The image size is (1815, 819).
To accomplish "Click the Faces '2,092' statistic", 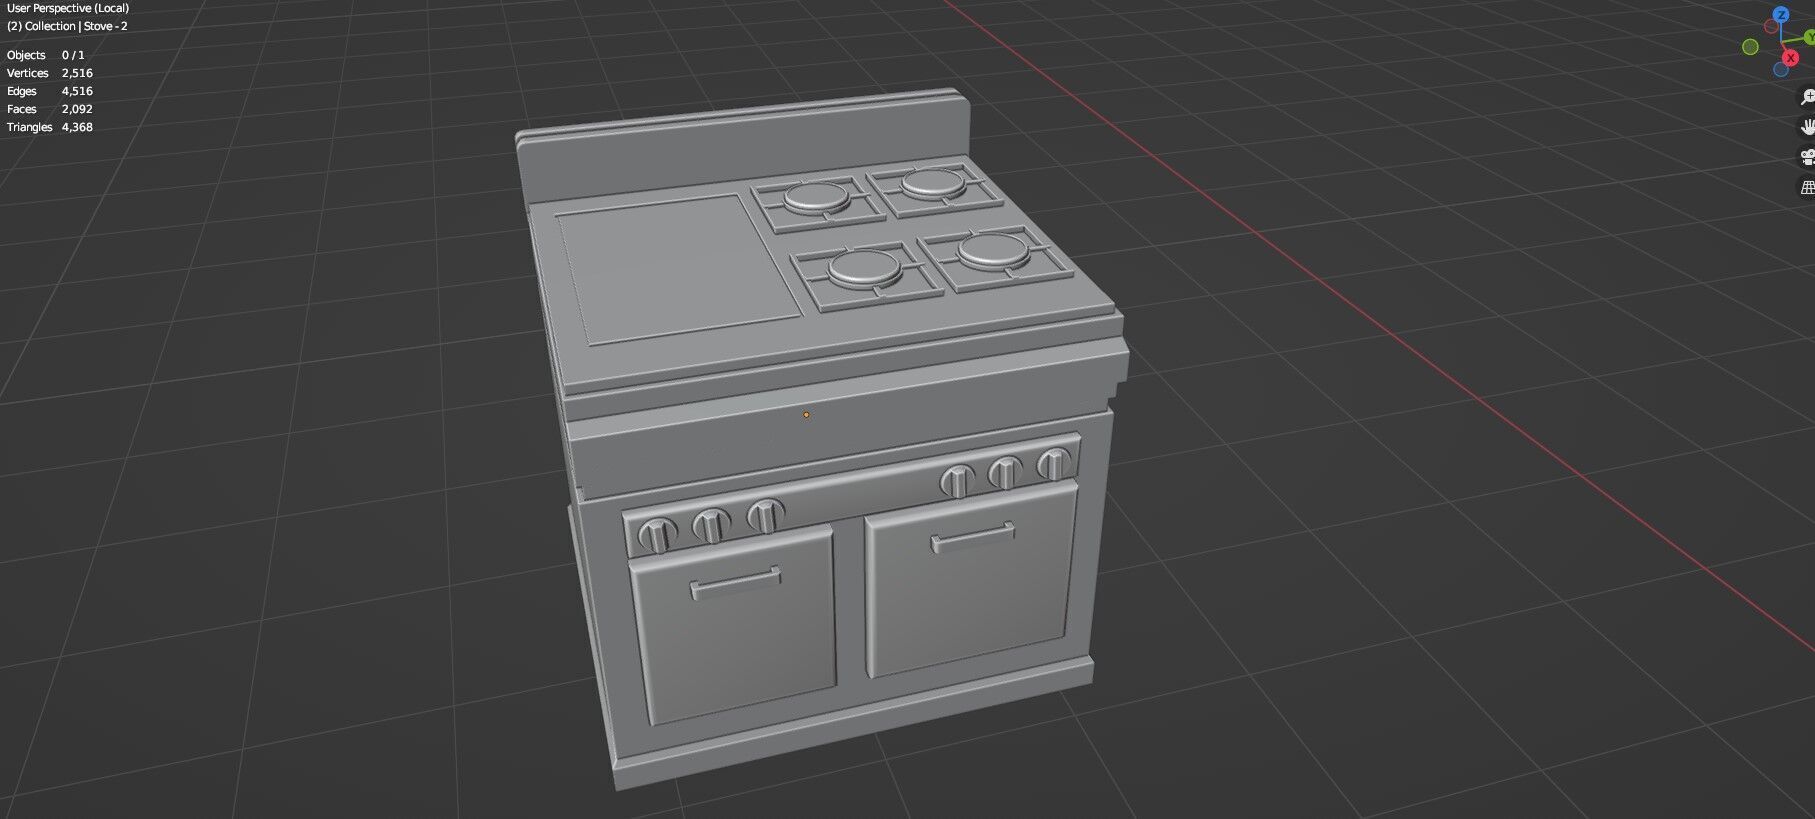I will (77, 109).
